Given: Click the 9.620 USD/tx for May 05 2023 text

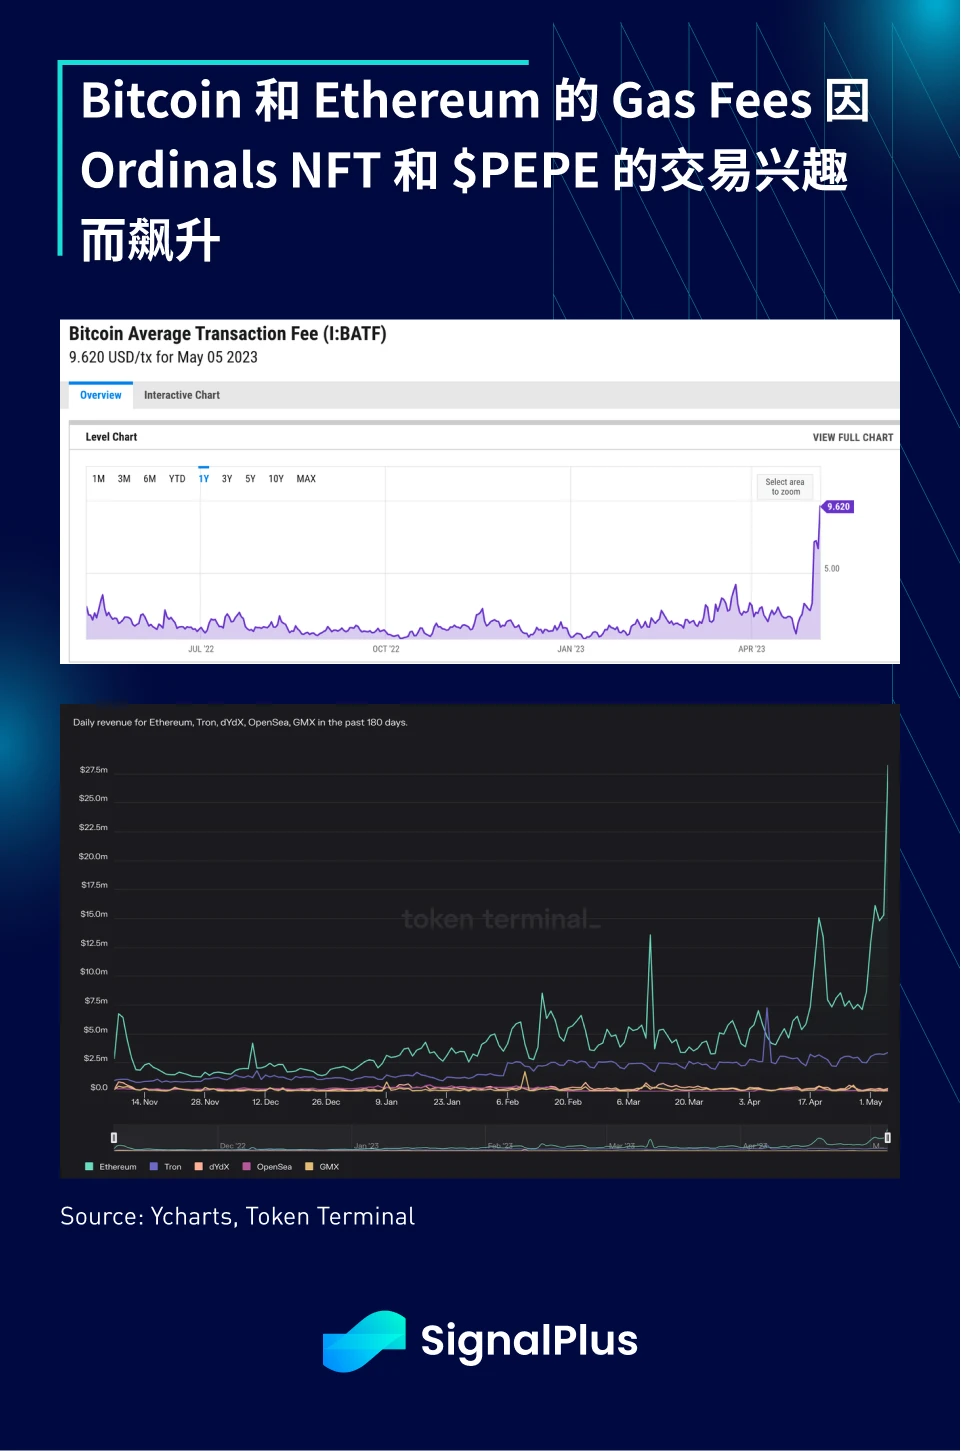Looking at the screenshot, I should (x=163, y=357).
